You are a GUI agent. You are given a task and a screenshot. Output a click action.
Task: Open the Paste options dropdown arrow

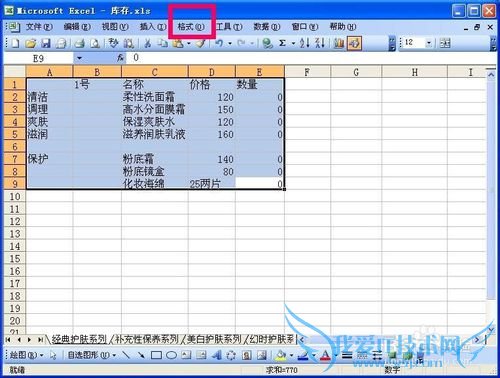coord(189,43)
